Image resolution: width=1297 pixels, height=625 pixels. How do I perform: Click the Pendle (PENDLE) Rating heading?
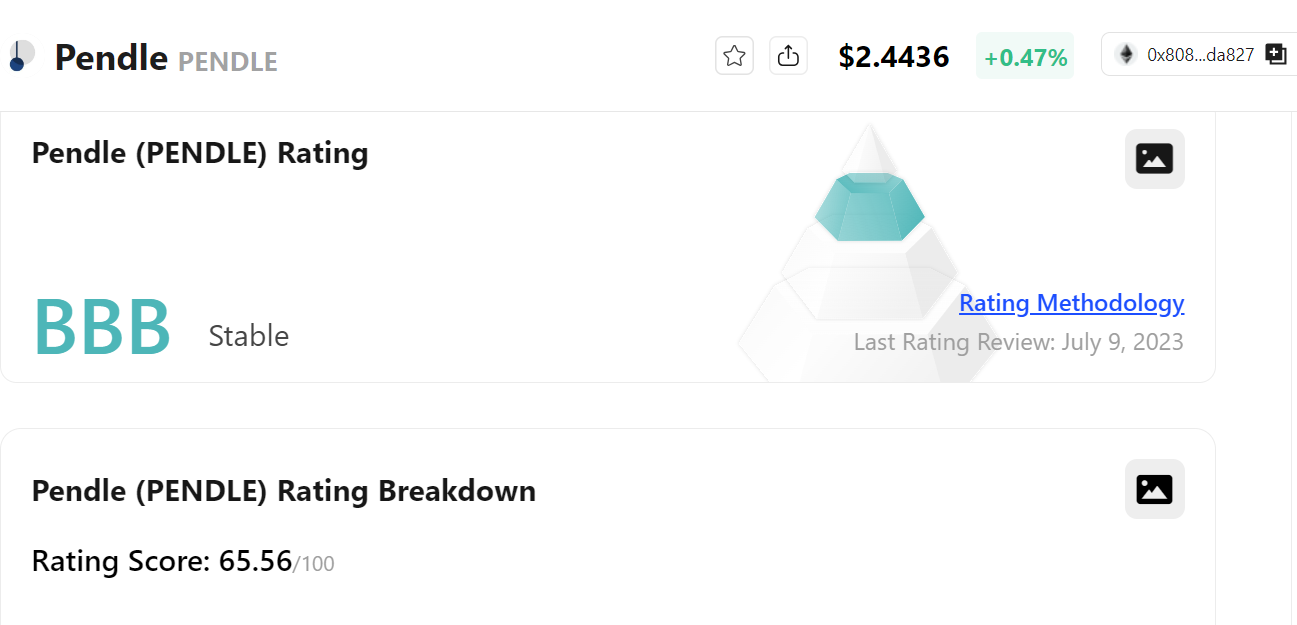(200, 154)
